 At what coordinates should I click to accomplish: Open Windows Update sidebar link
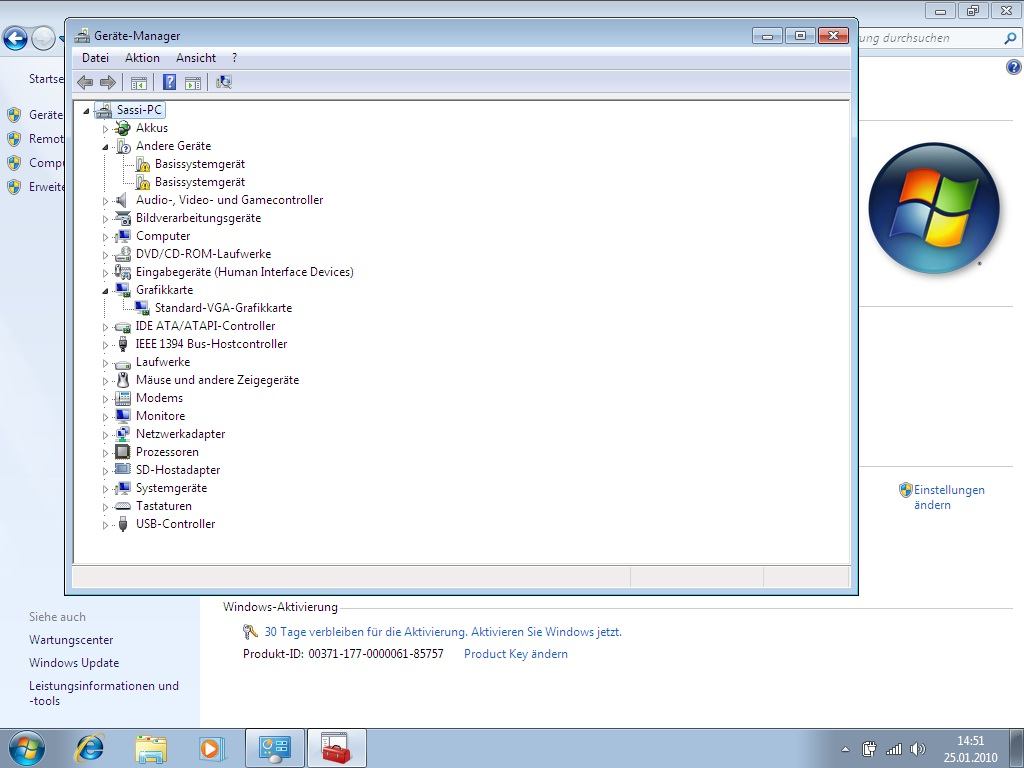tap(74, 663)
